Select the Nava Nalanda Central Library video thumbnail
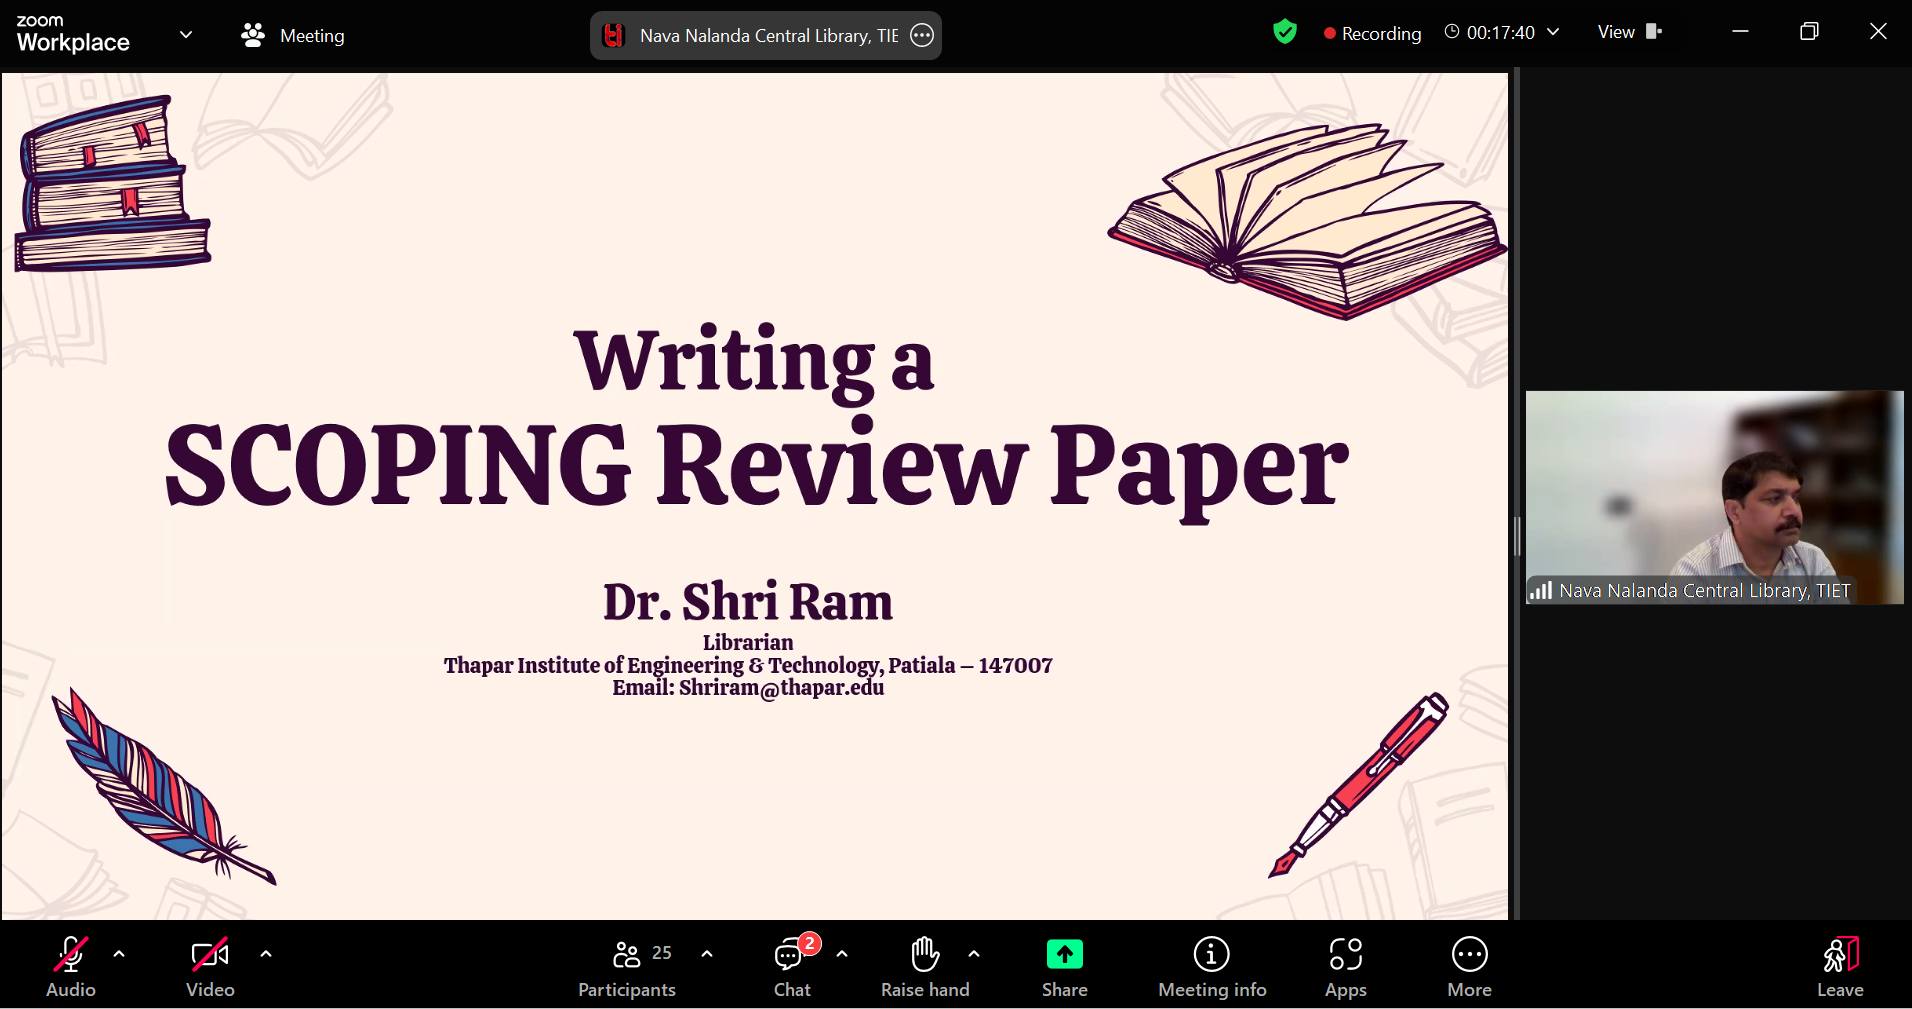 click(x=1714, y=497)
